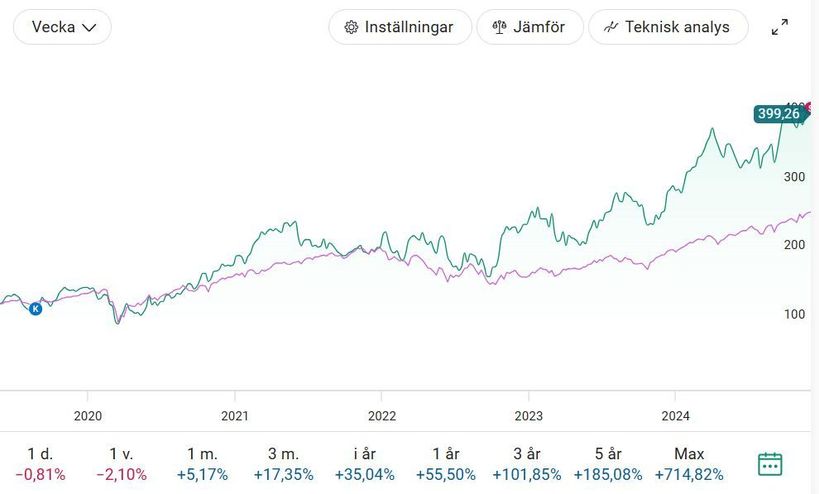Viewport: 819px width, 494px height.
Task: Switch to 3 m. time range
Action: tap(283, 464)
